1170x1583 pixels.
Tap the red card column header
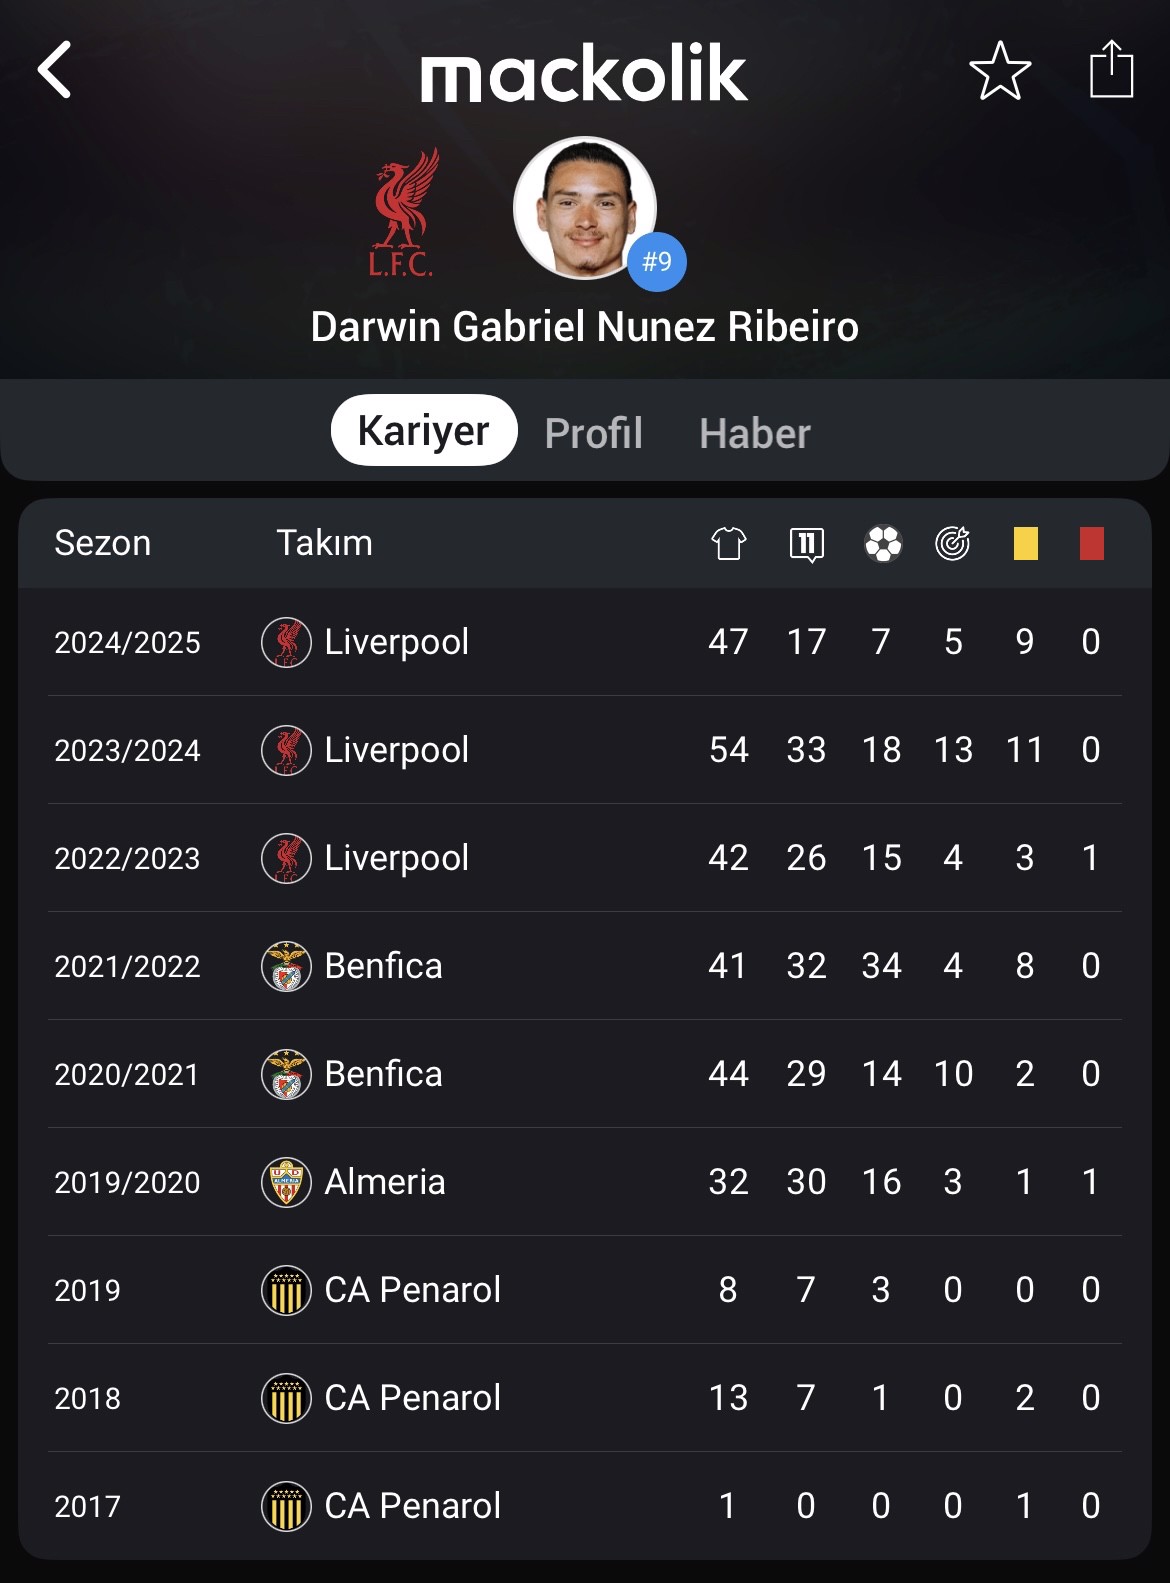coord(1092,543)
